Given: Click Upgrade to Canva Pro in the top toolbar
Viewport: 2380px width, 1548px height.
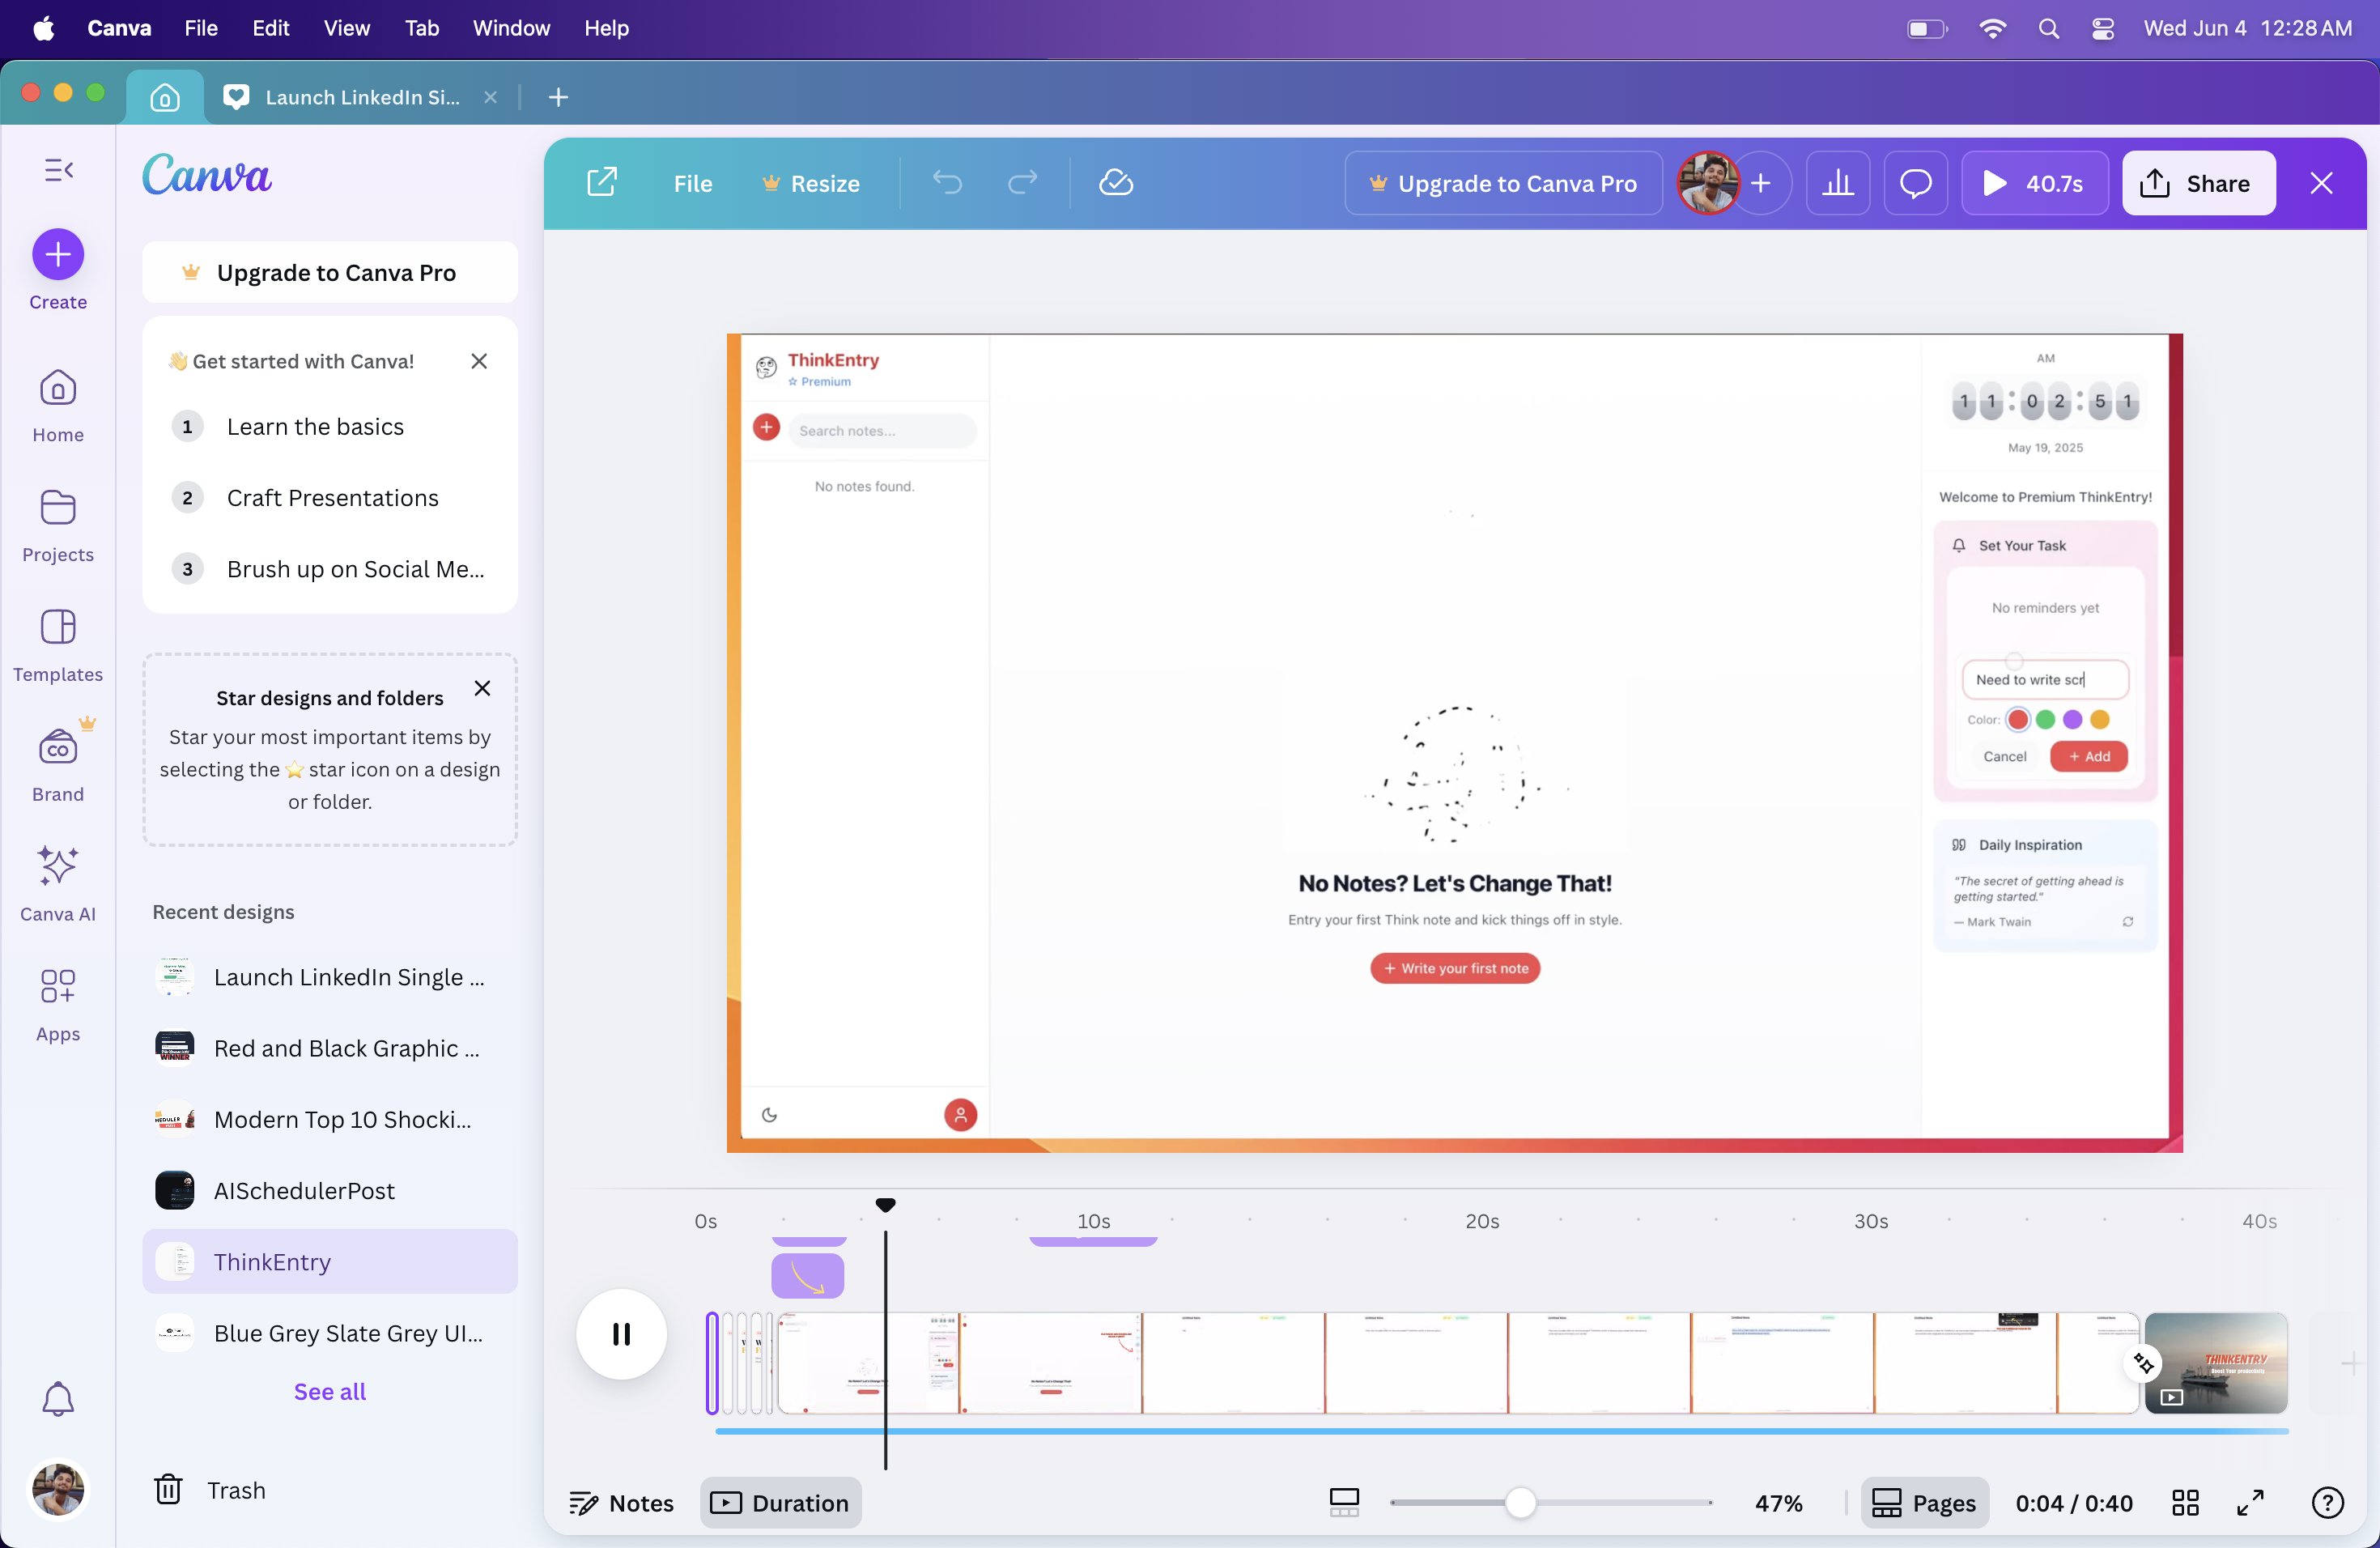Looking at the screenshot, I should pos(1504,183).
